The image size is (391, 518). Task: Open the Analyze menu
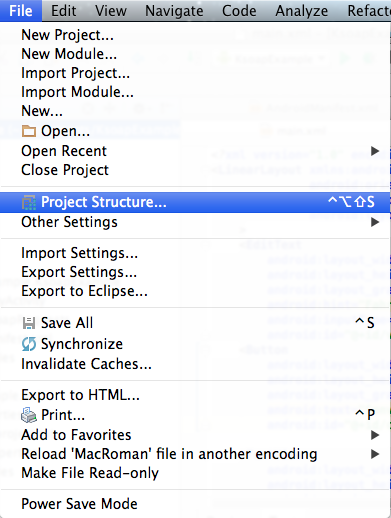(x=301, y=11)
